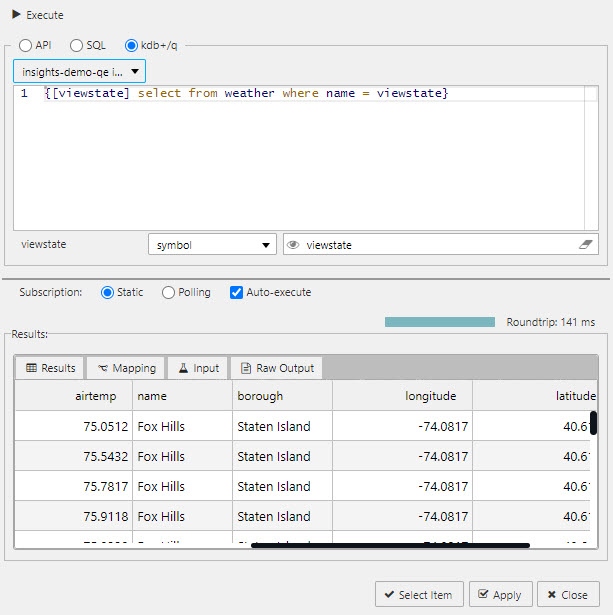Click the checkmark icon on Select Item

click(387, 595)
